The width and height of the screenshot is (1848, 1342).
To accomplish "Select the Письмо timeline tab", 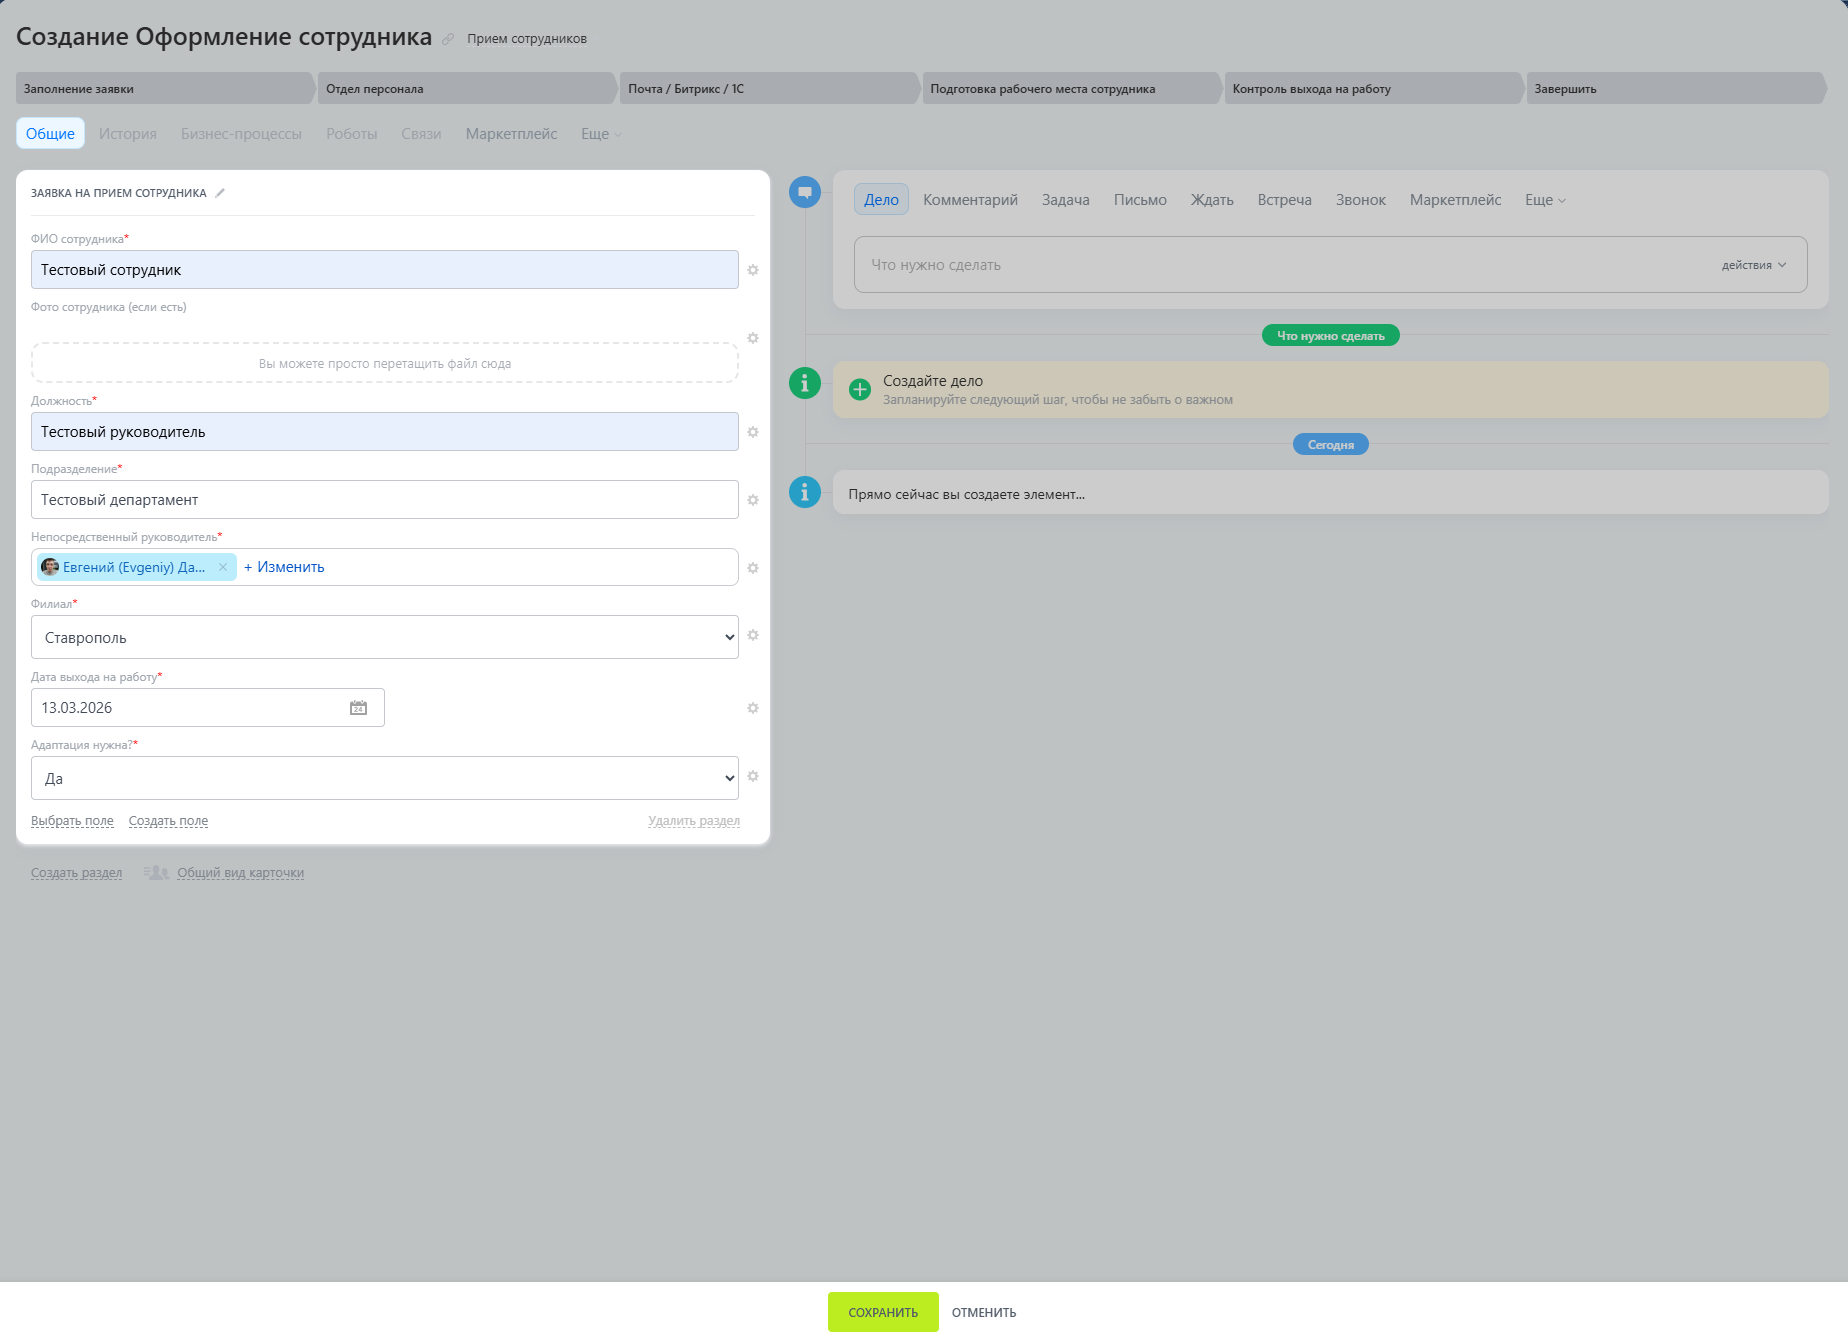I will [1140, 200].
